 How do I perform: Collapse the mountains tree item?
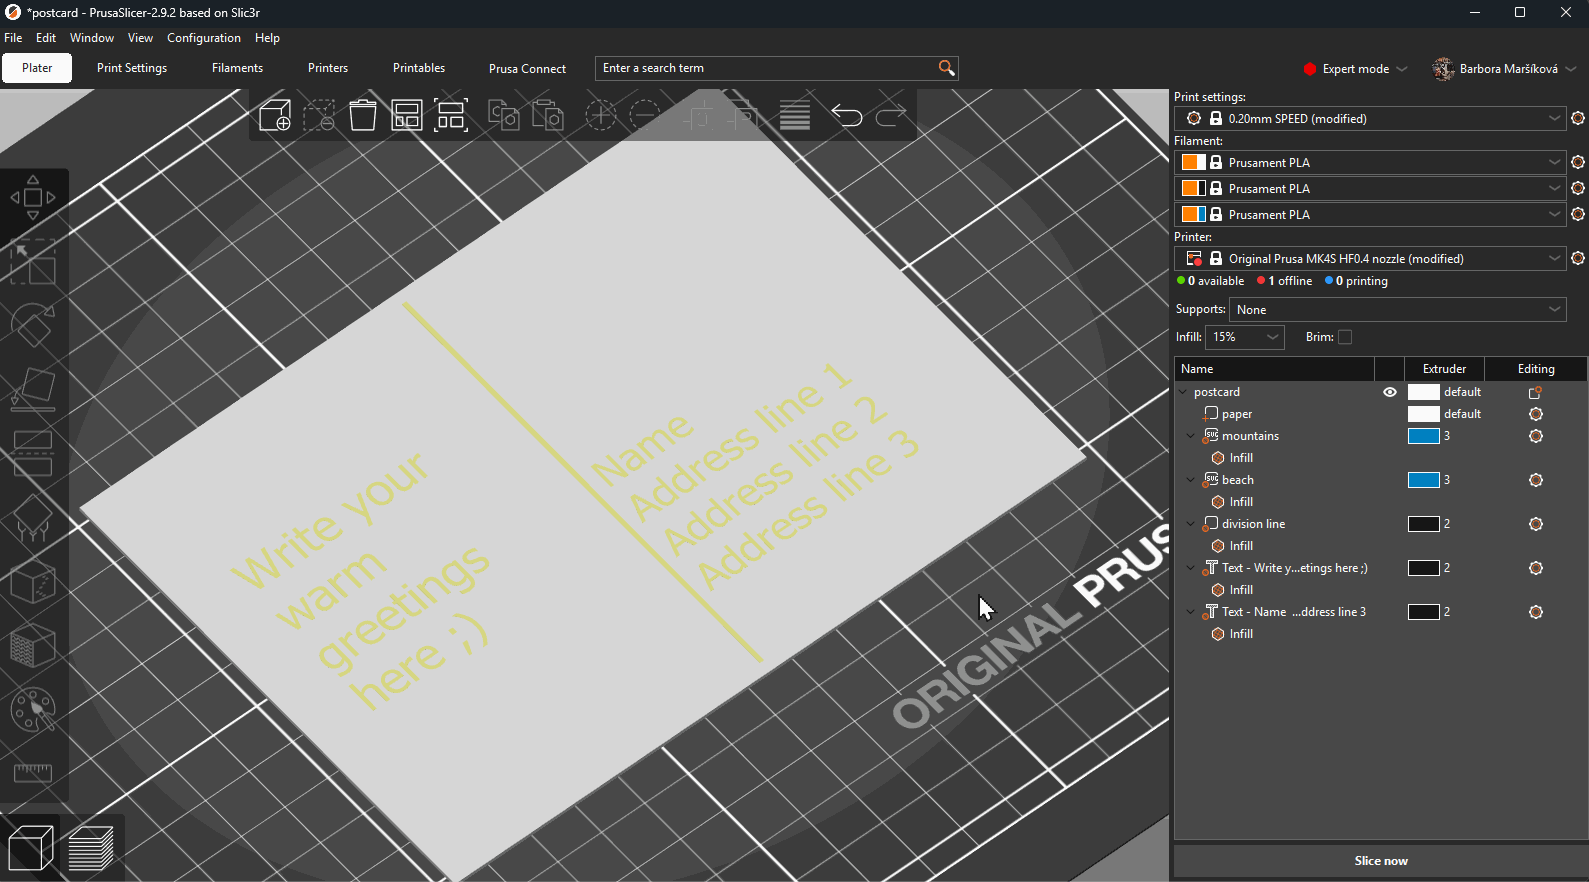click(x=1190, y=436)
